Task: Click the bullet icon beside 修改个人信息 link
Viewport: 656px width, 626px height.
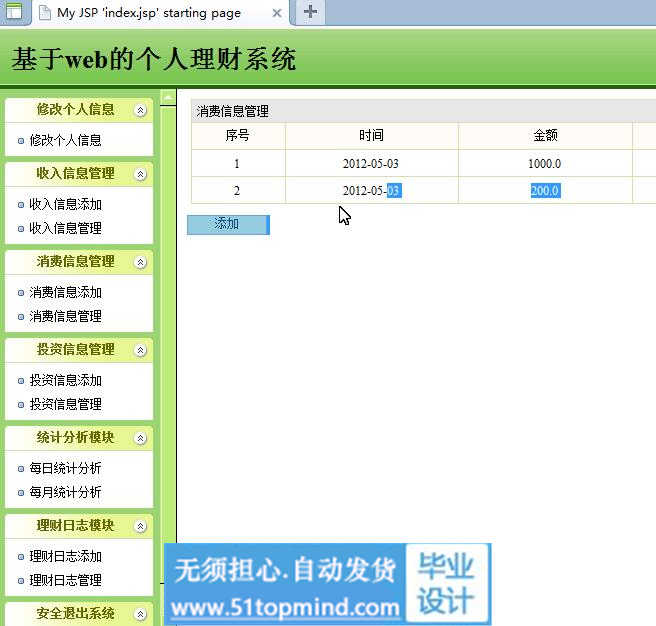Action: [x=21, y=141]
